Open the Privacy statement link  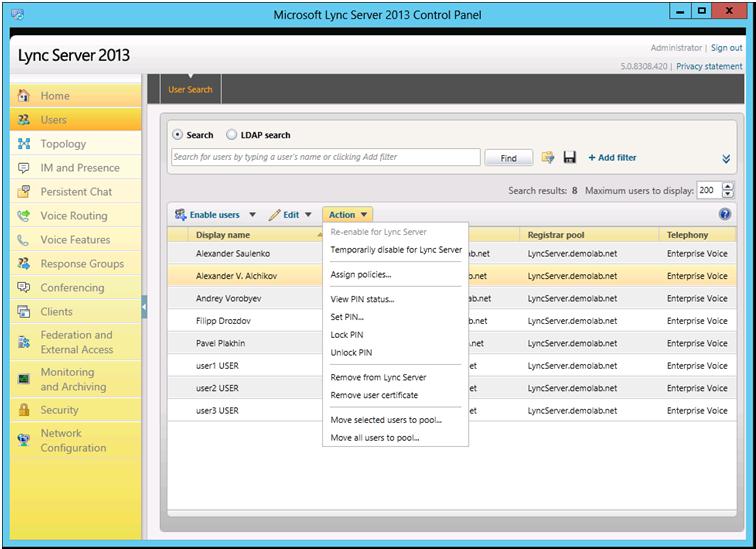tap(709, 67)
